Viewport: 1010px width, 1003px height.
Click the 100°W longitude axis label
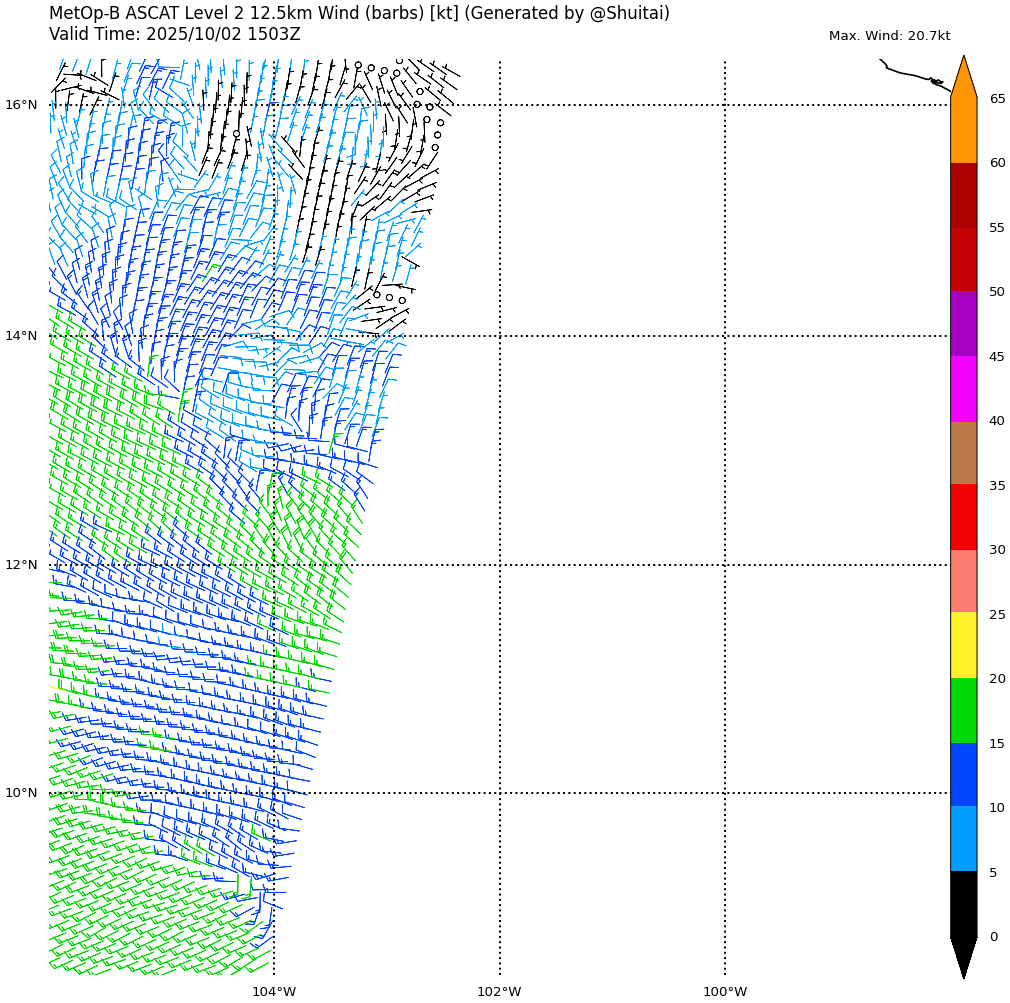pos(725,992)
